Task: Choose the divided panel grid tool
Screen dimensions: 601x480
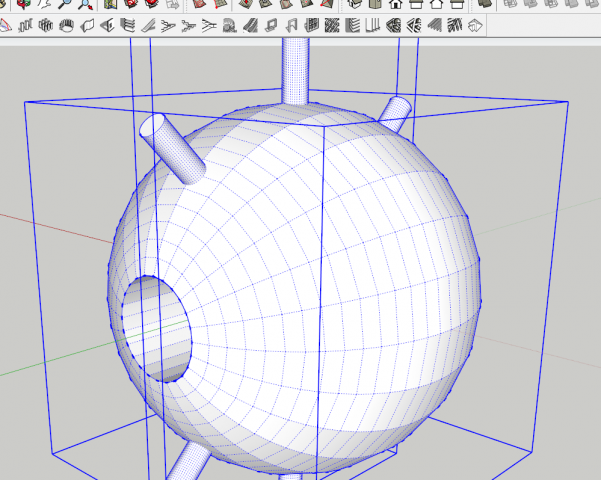Action: click(311, 26)
